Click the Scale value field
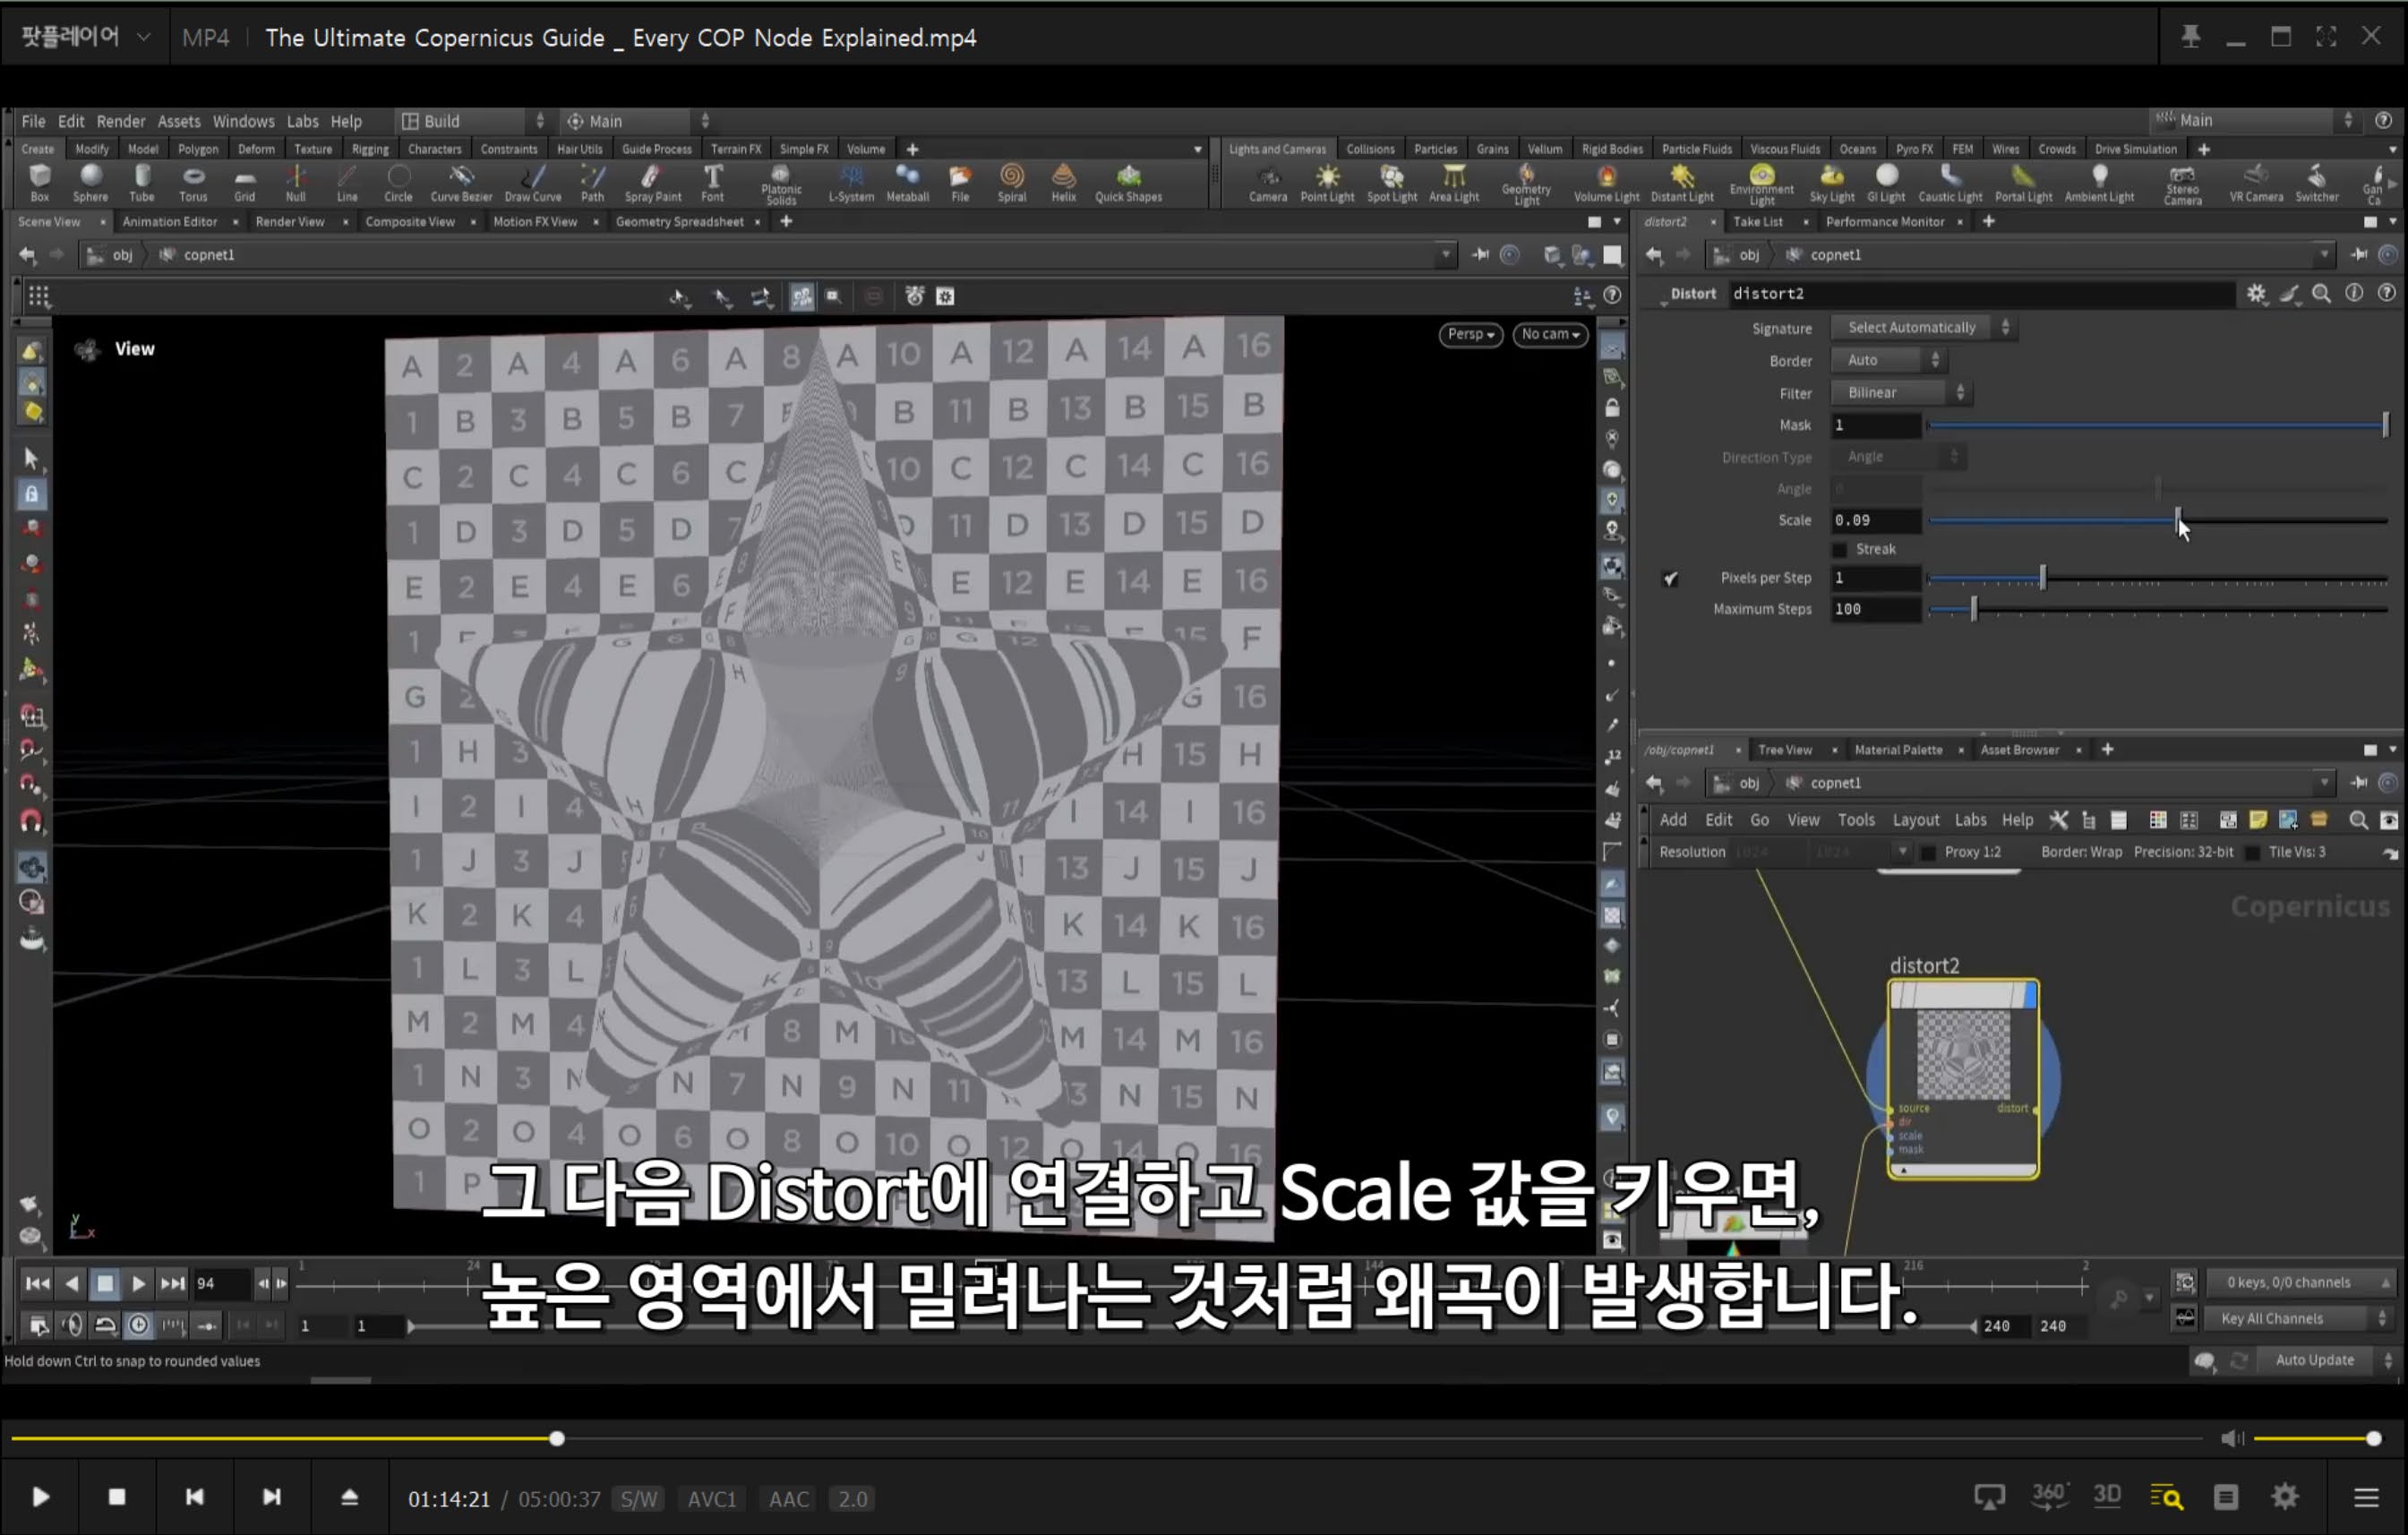2408x1535 pixels. pos(1875,520)
